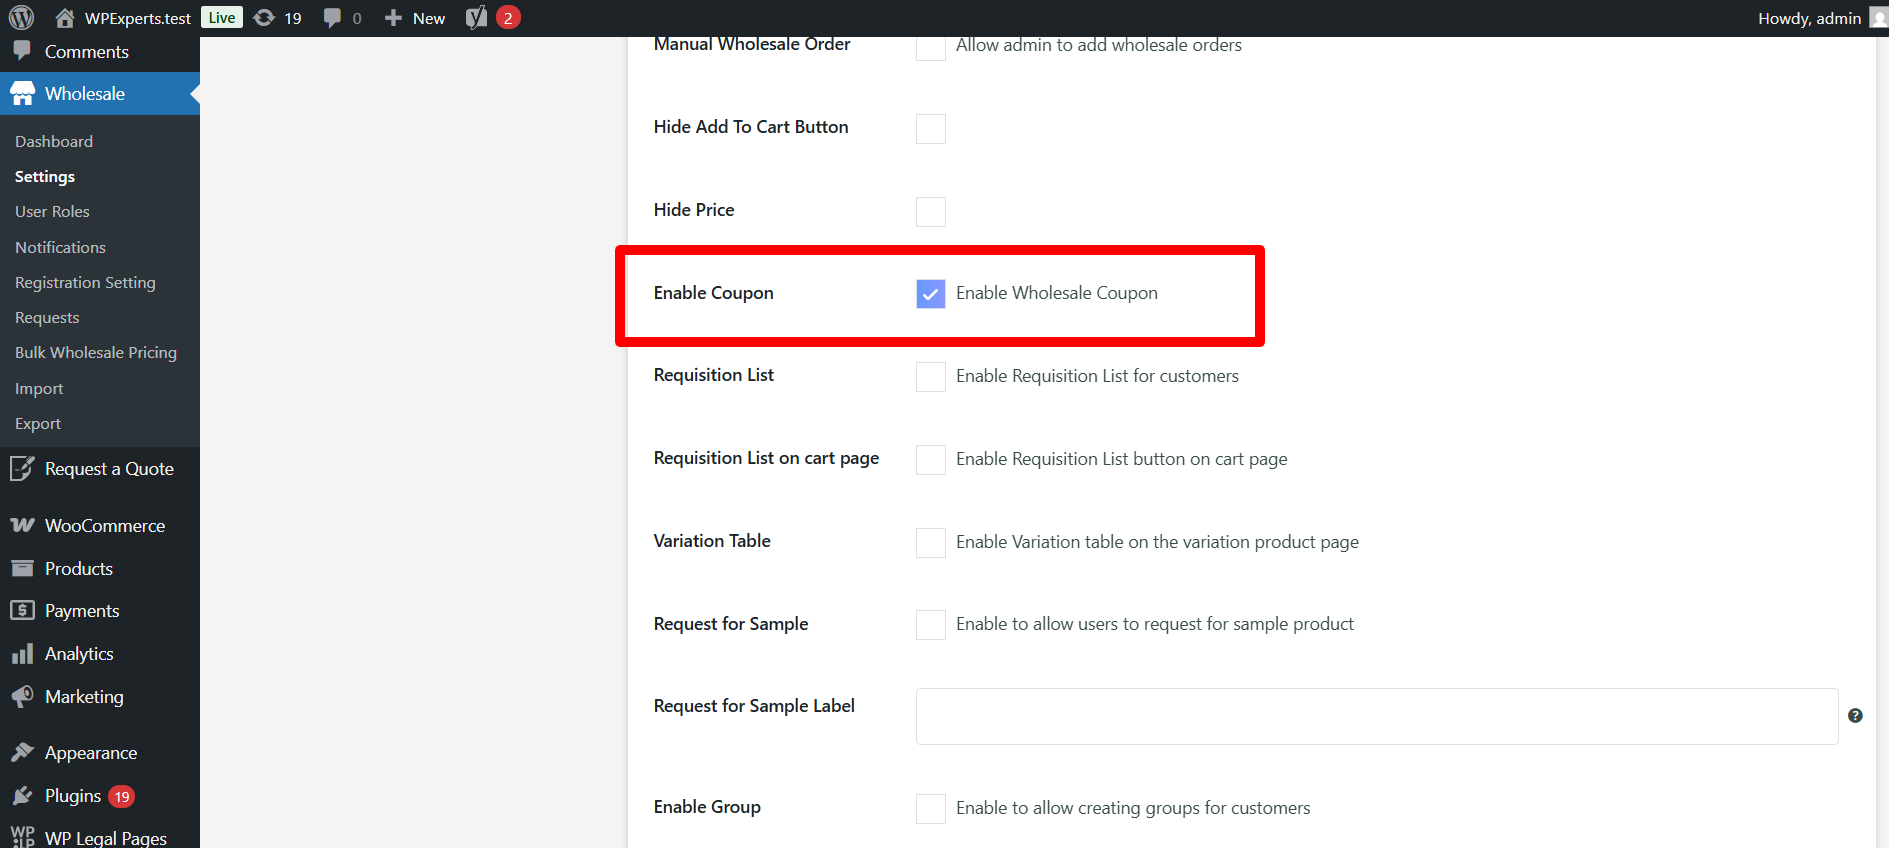Check the Hide Add To Cart Button checkbox
Image resolution: width=1889 pixels, height=848 pixels.
pos(931,129)
